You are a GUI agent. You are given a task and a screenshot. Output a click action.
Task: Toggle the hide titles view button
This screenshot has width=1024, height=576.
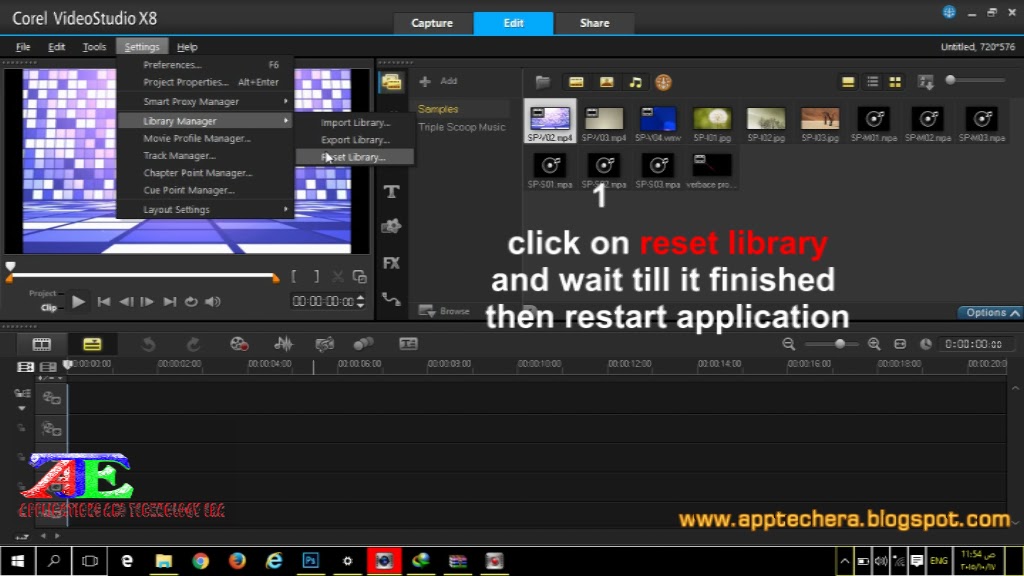848,82
